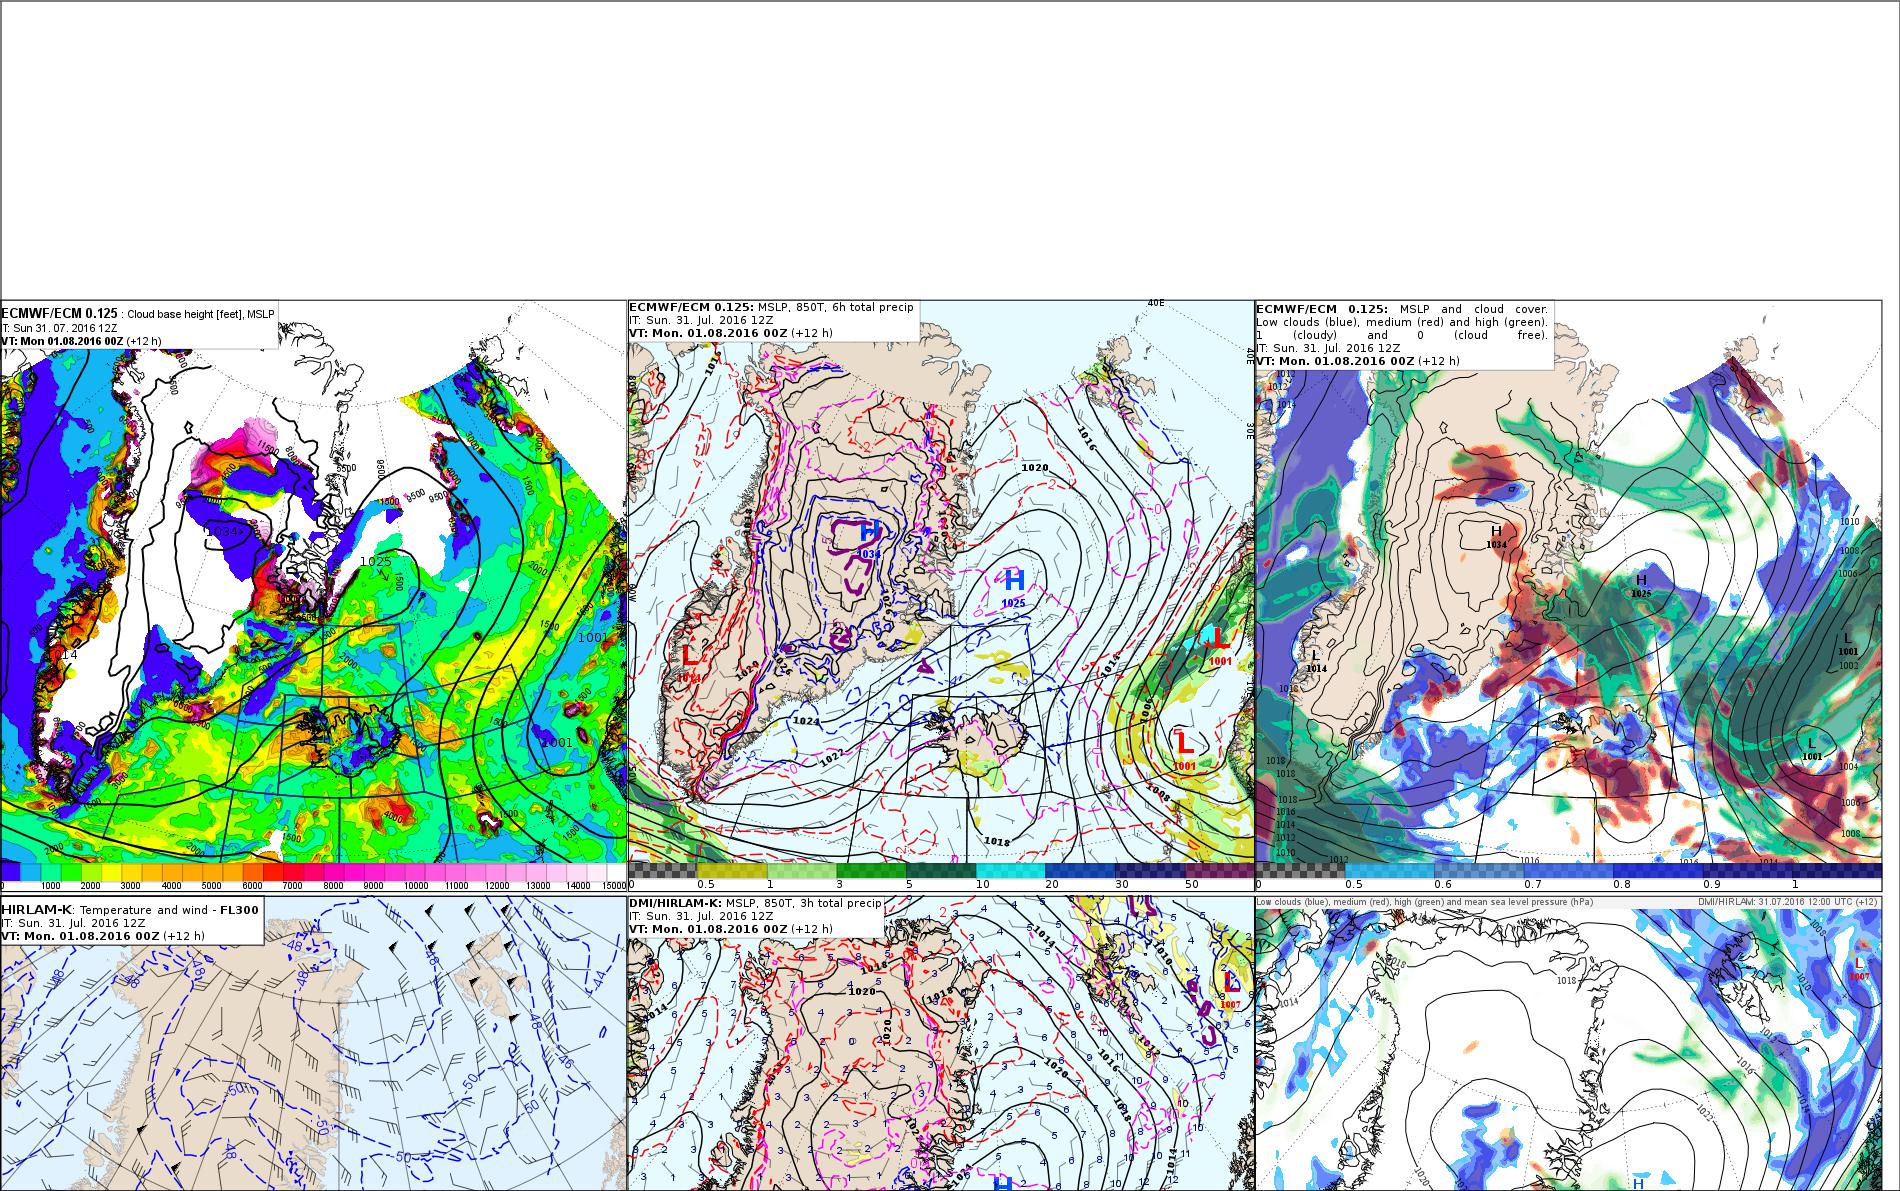This screenshot has height=1191, width=1900.
Task: Select the 7000 ft red swatch in the cloud base legend
Action: 272,872
